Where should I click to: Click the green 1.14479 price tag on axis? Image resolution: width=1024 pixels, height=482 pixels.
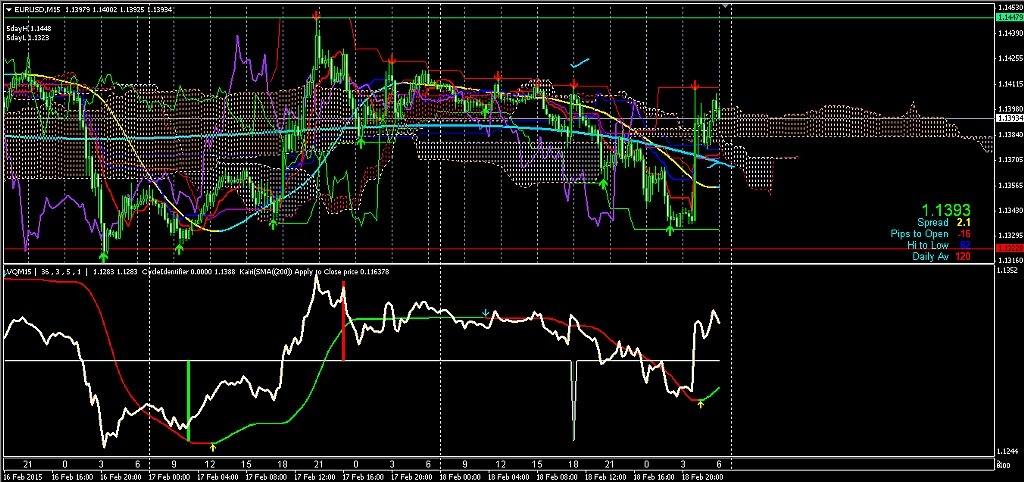(1009, 17)
